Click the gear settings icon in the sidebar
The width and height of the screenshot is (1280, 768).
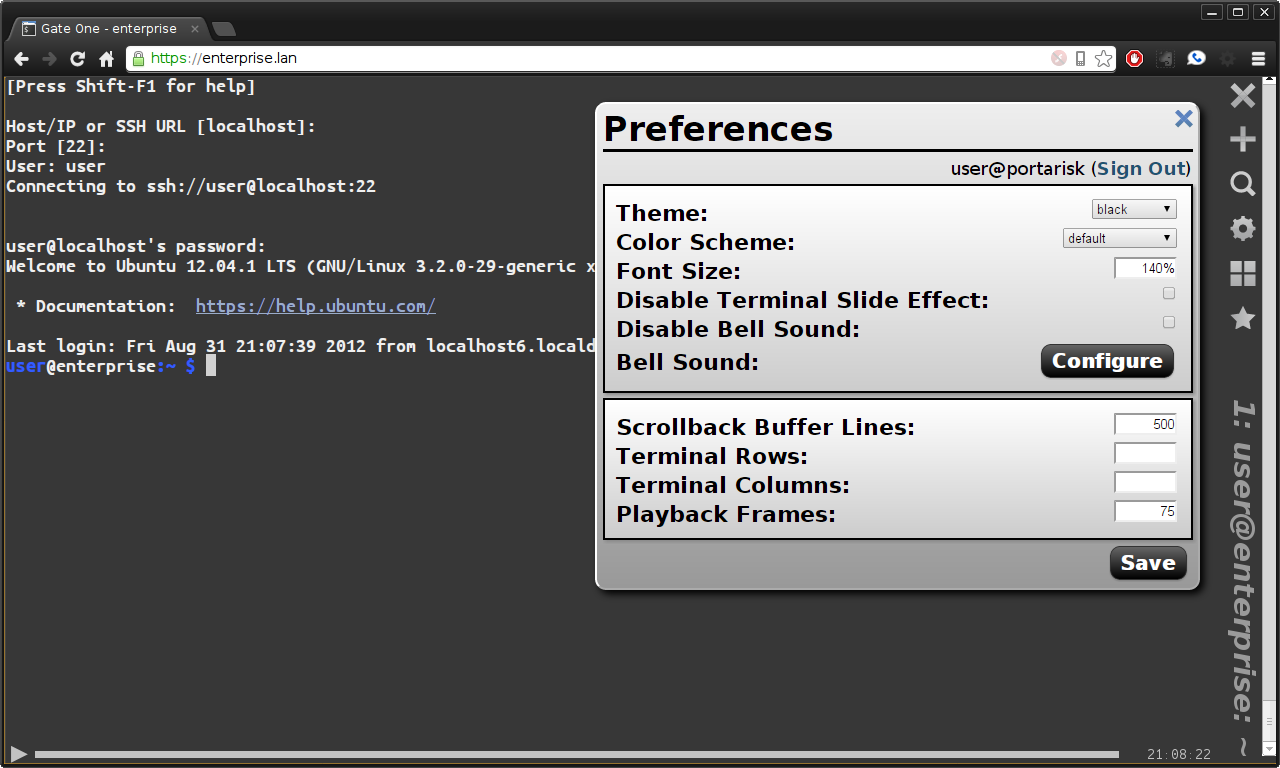[x=1242, y=229]
